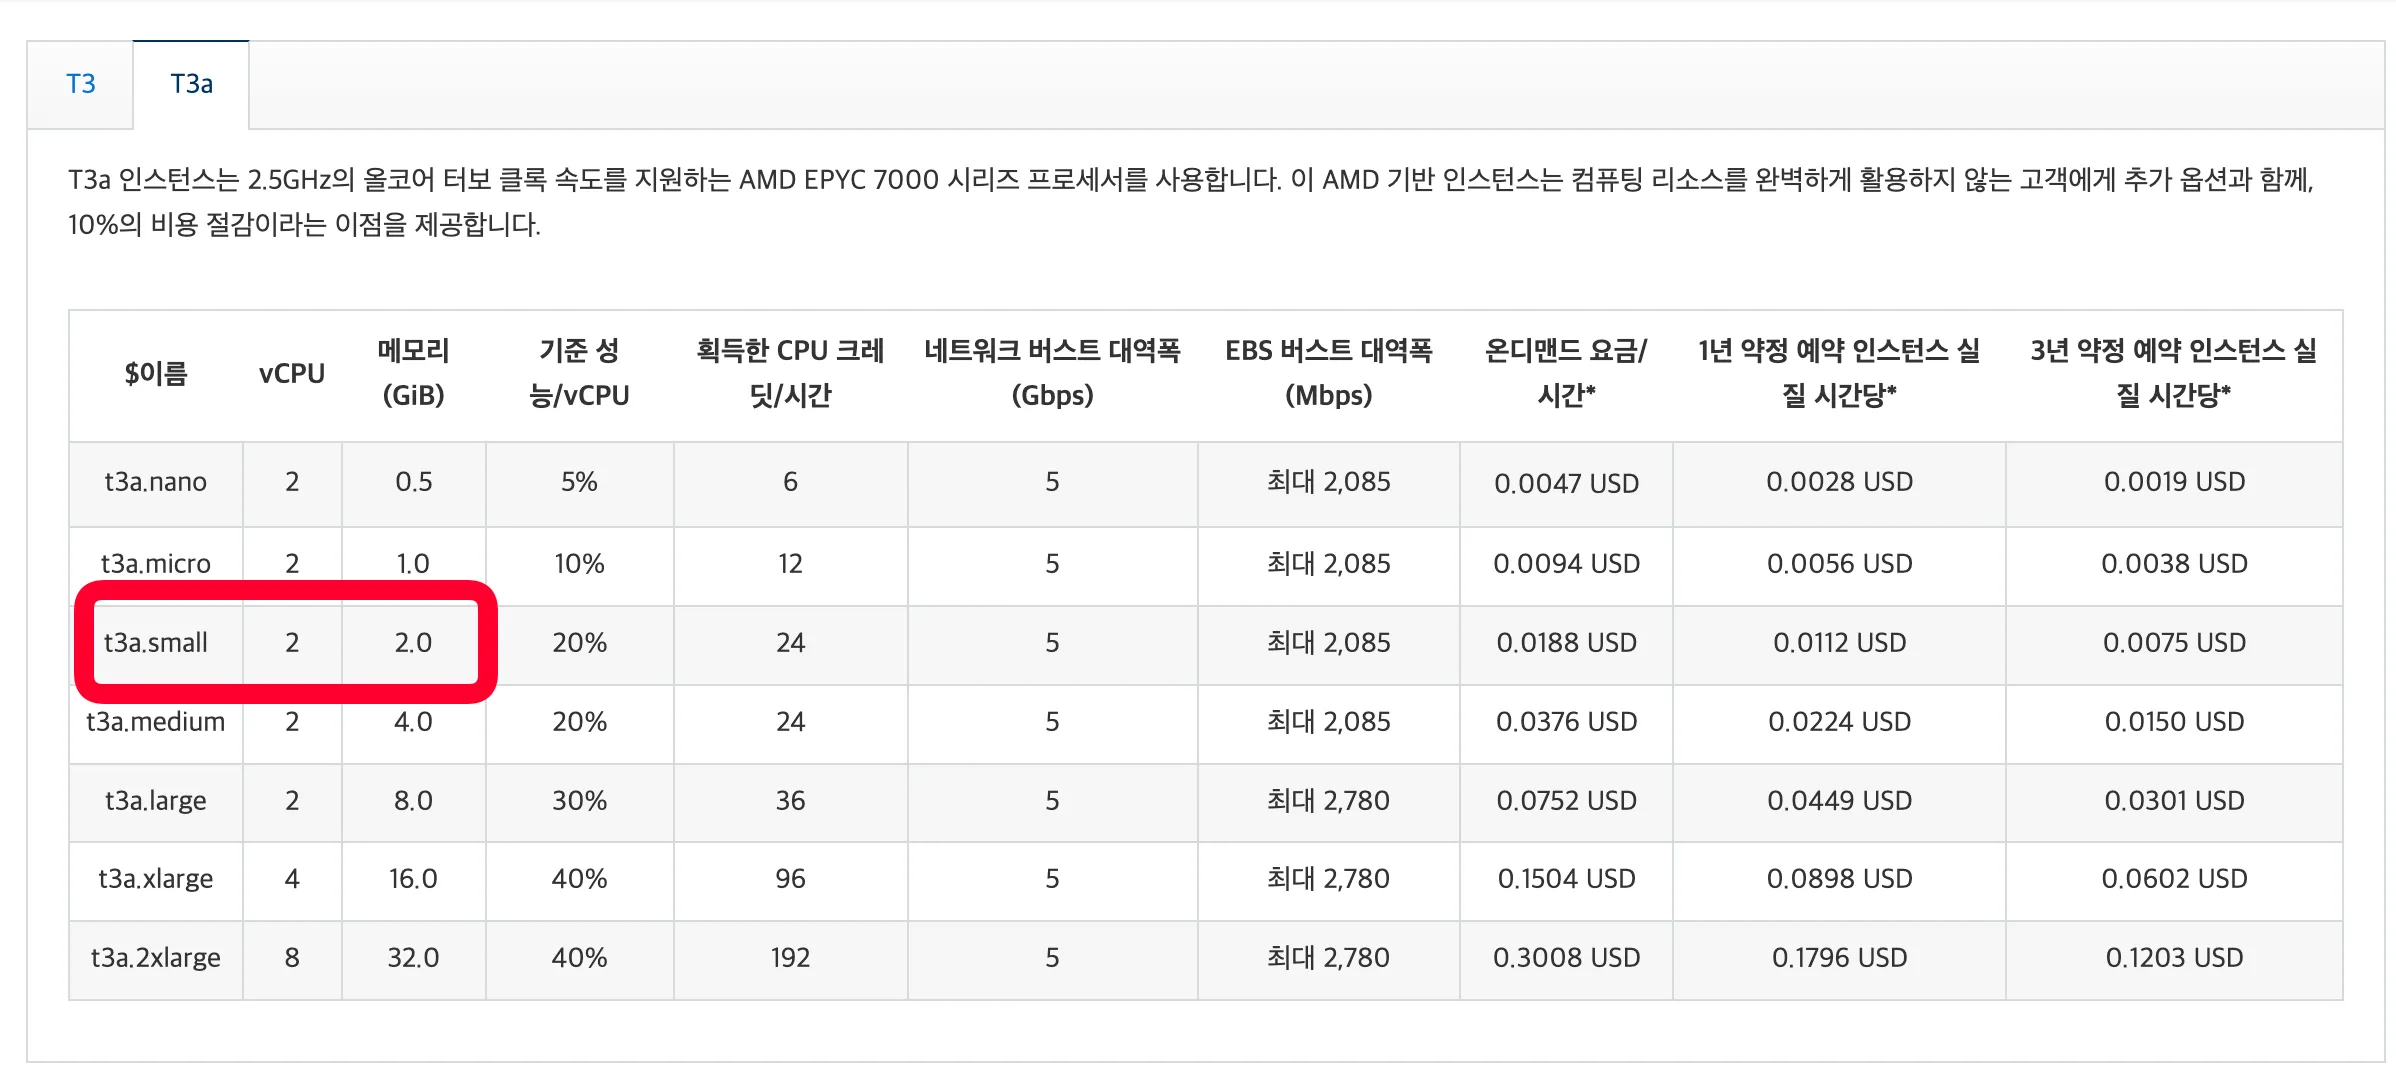Click the t3a.large instance name cell
Viewport: 2396px width, 1080px height.
pyautogui.click(x=155, y=800)
